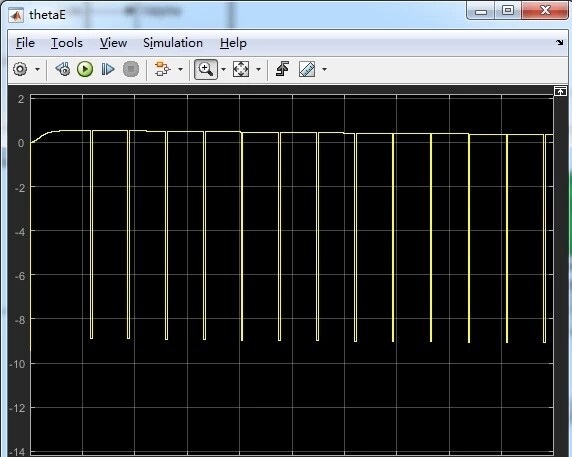Click the Scale Axes Limits icon
Image resolution: width=572 pixels, height=457 pixels.
pyautogui.click(x=241, y=69)
